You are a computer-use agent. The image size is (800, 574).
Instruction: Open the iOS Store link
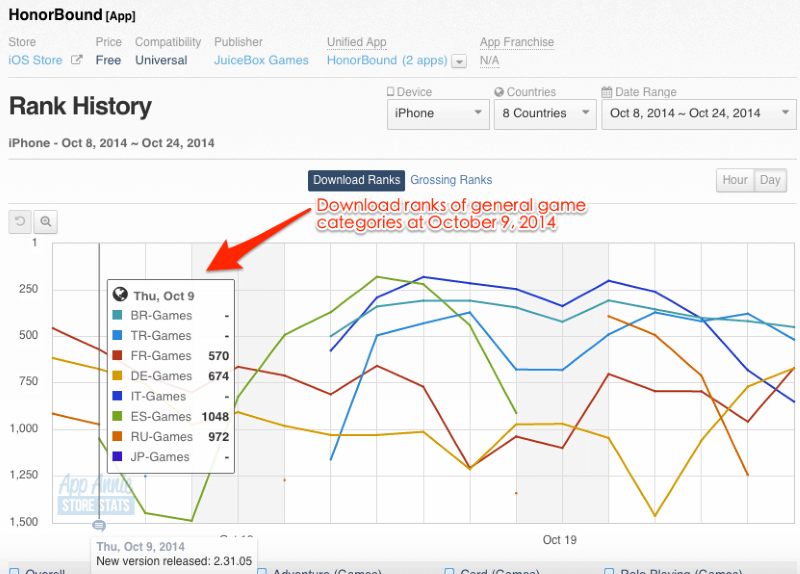(35, 60)
